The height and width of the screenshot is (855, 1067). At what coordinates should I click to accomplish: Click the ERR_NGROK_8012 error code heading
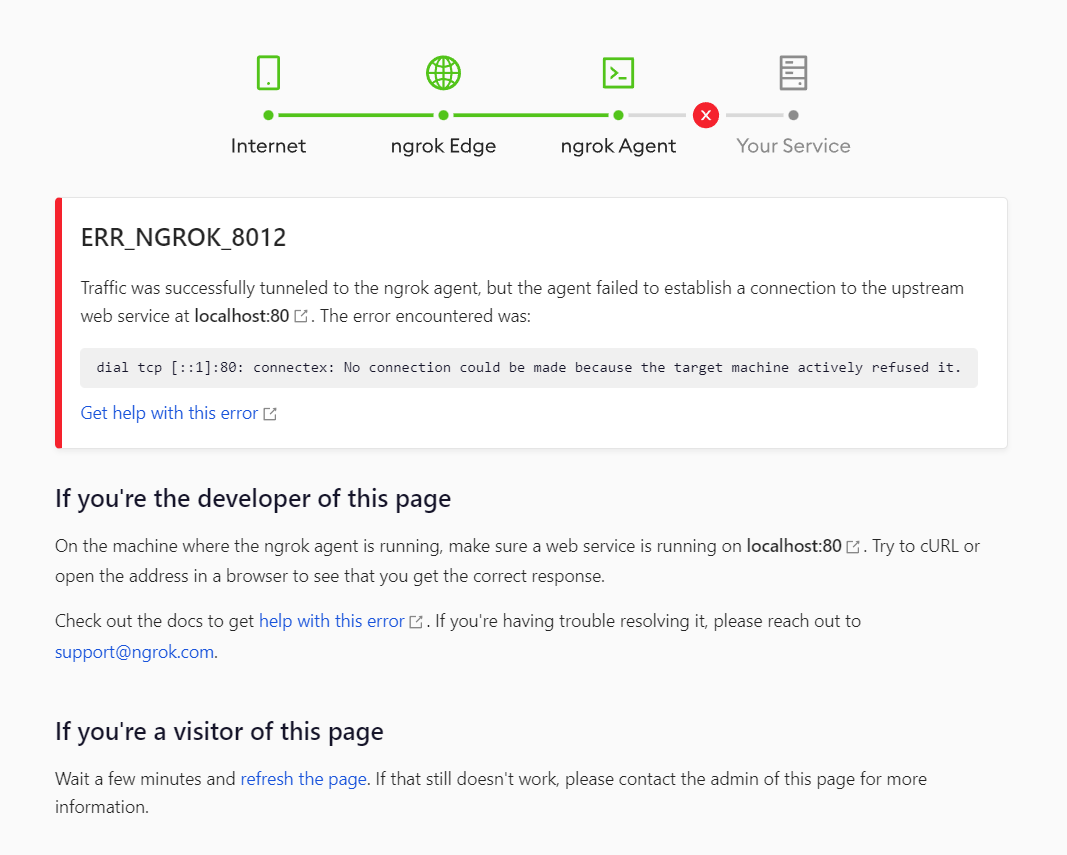point(183,238)
